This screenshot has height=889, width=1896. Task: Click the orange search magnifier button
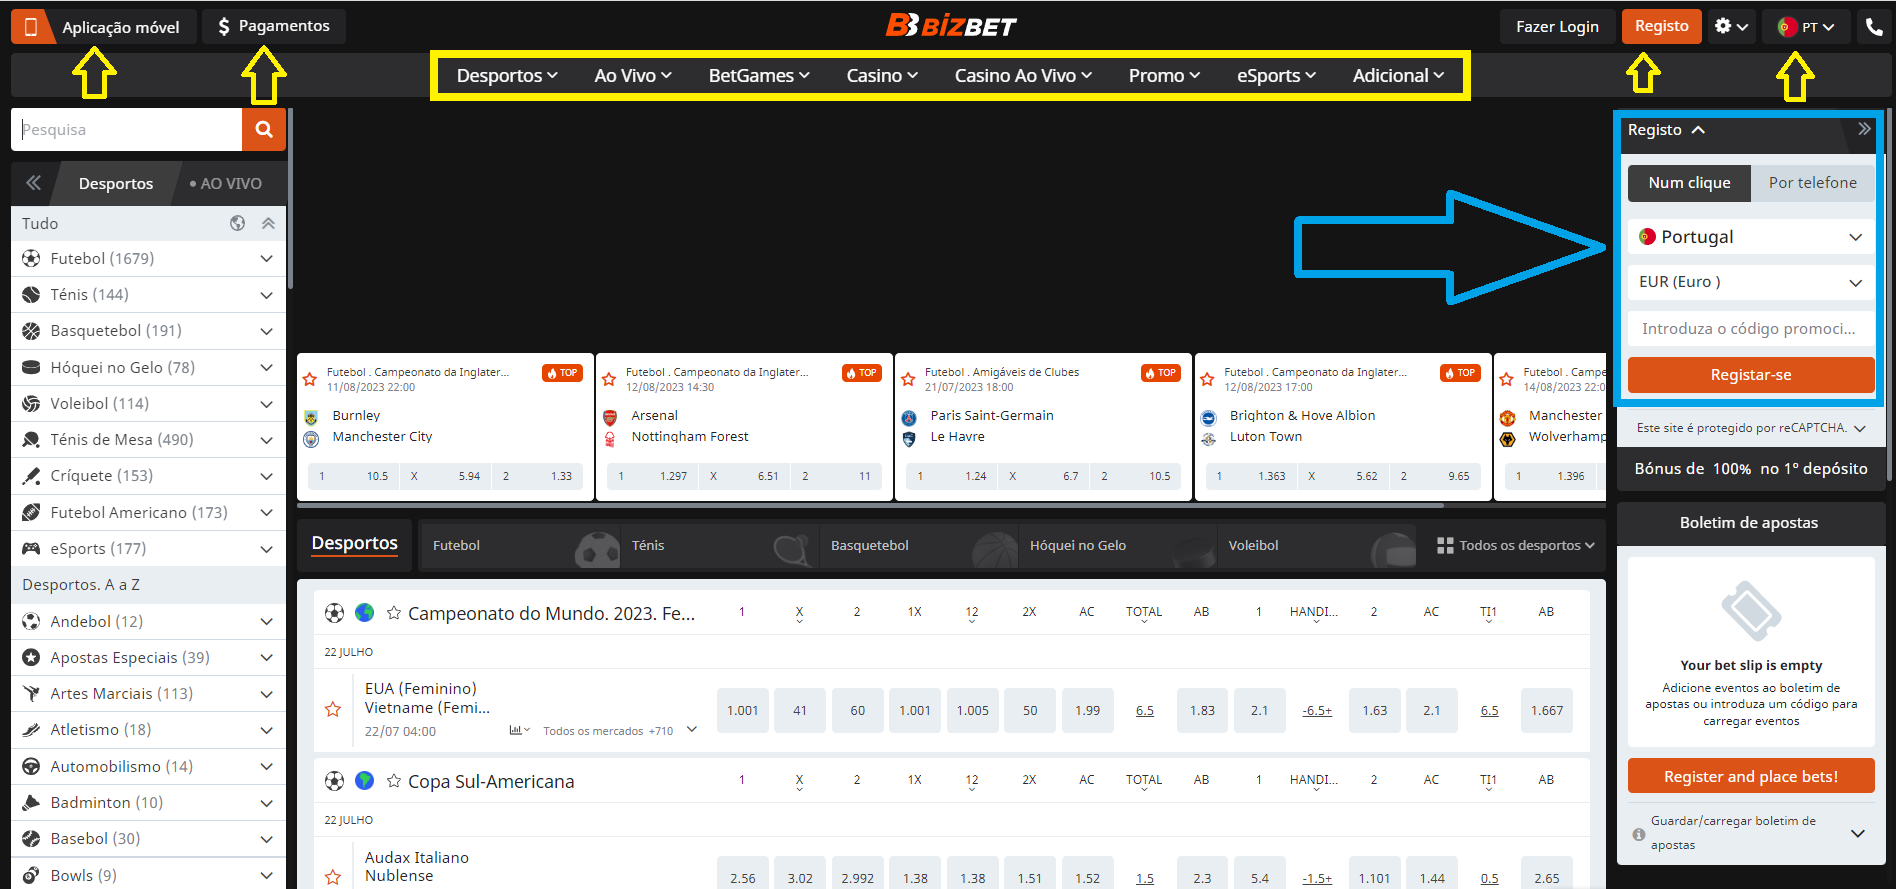tap(264, 129)
